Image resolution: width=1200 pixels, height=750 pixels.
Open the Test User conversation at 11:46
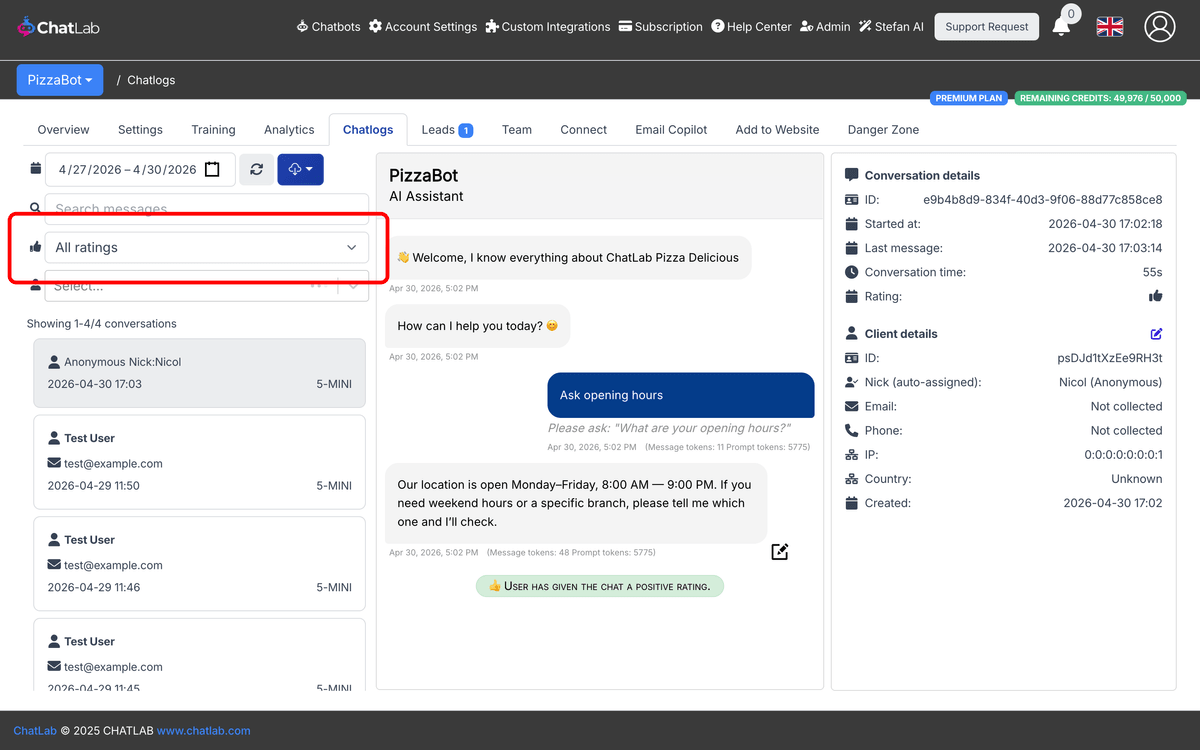tap(200, 563)
